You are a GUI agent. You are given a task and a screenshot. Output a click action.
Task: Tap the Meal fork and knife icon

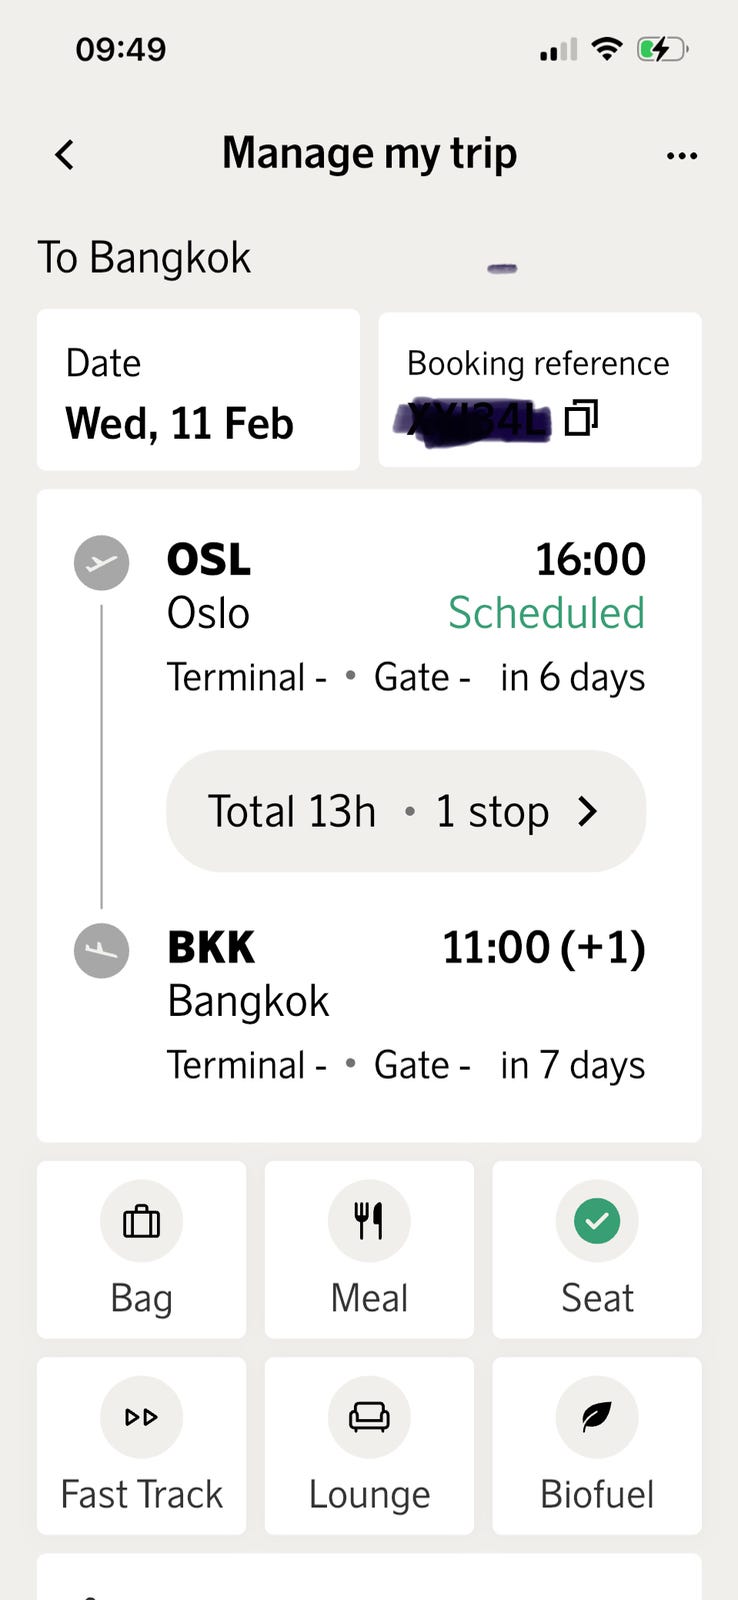(369, 1221)
